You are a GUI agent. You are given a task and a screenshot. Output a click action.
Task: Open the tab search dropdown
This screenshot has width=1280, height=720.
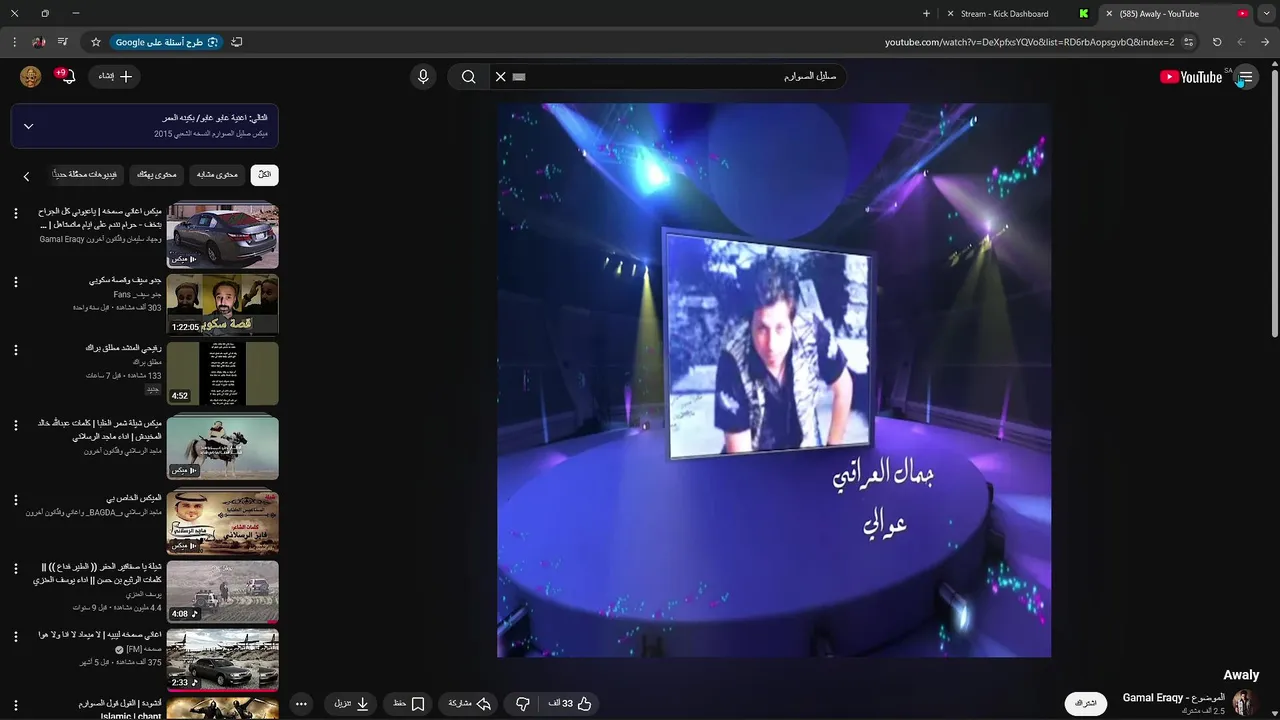[1266, 14]
